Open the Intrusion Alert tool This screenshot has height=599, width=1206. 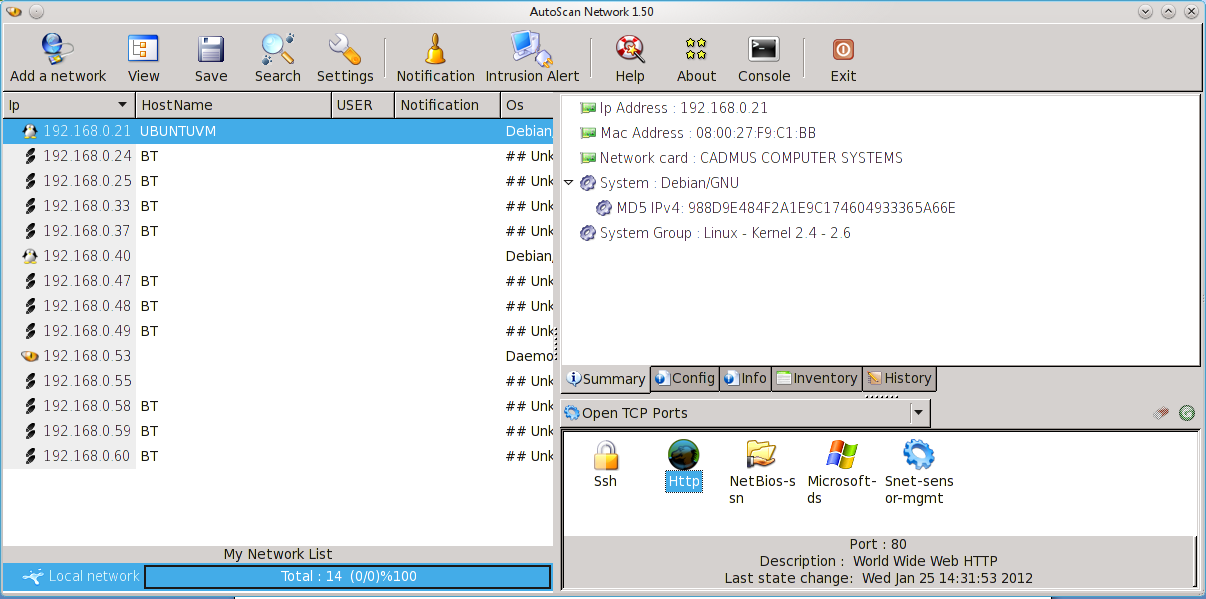click(532, 48)
